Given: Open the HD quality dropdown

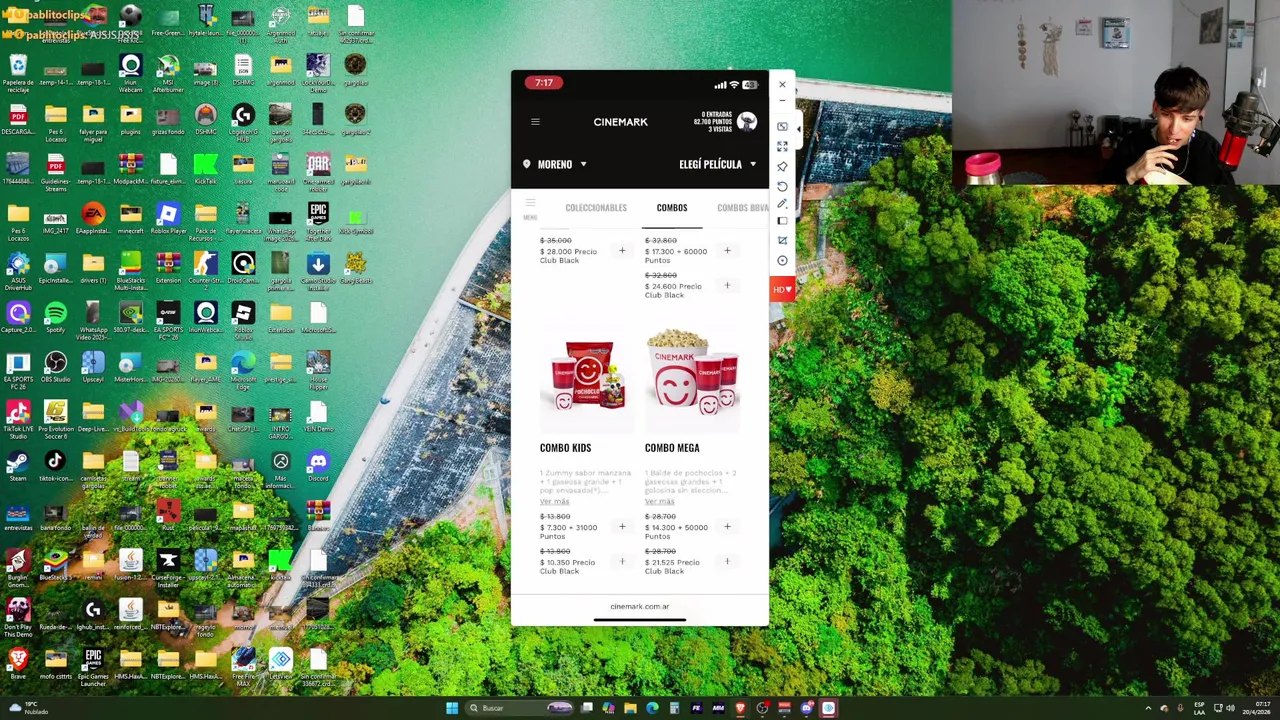Looking at the screenshot, I should pyautogui.click(x=782, y=289).
